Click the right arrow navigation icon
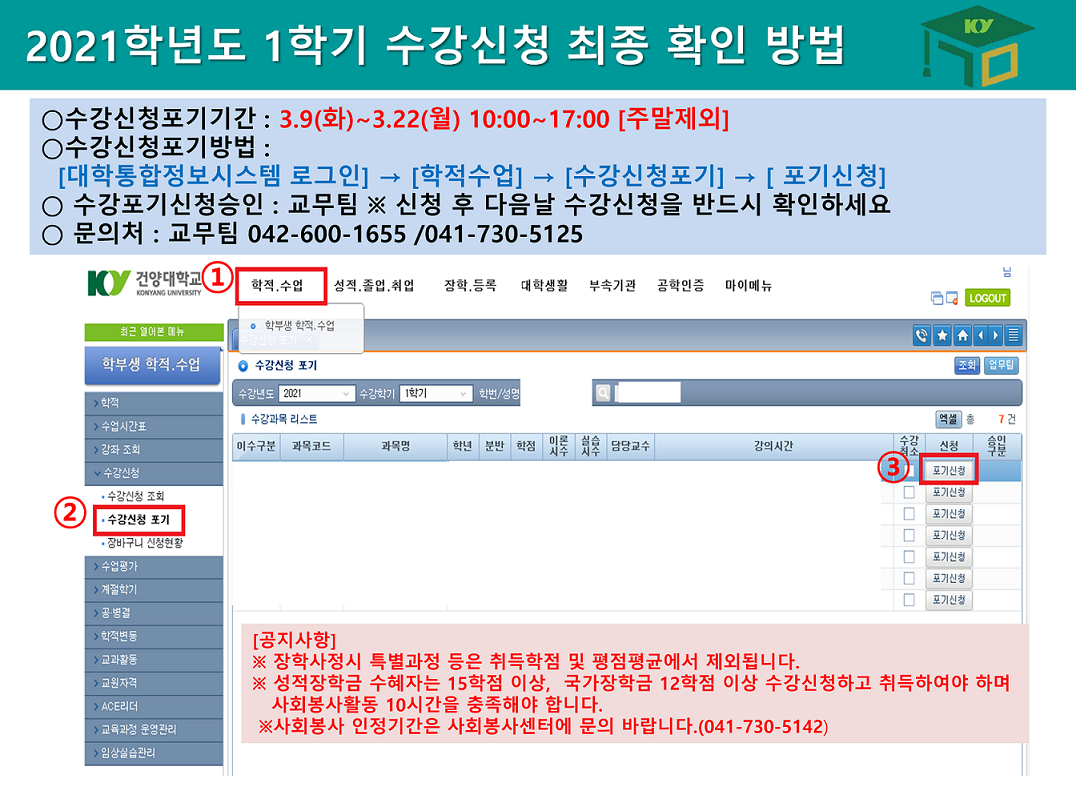The height and width of the screenshot is (807, 1076). coord(996,335)
